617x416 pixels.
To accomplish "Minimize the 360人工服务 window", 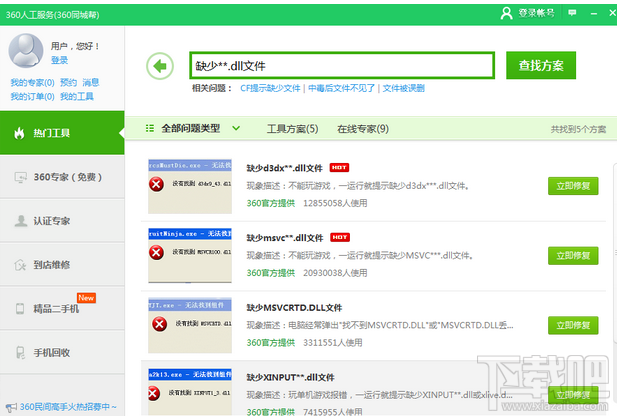I will click(x=594, y=13).
